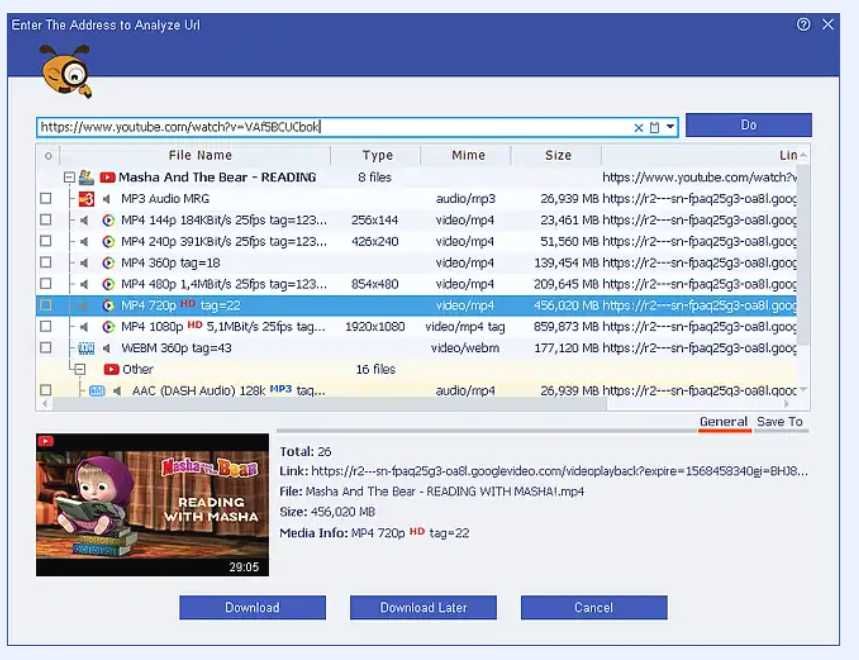
Task: Click the scroll-down arrow of file list
Action: point(804,390)
